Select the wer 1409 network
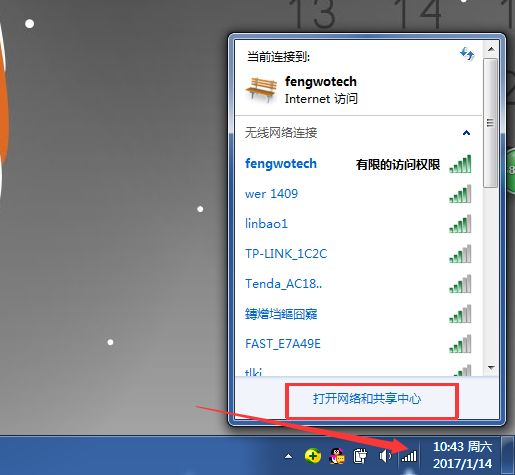 358,194
